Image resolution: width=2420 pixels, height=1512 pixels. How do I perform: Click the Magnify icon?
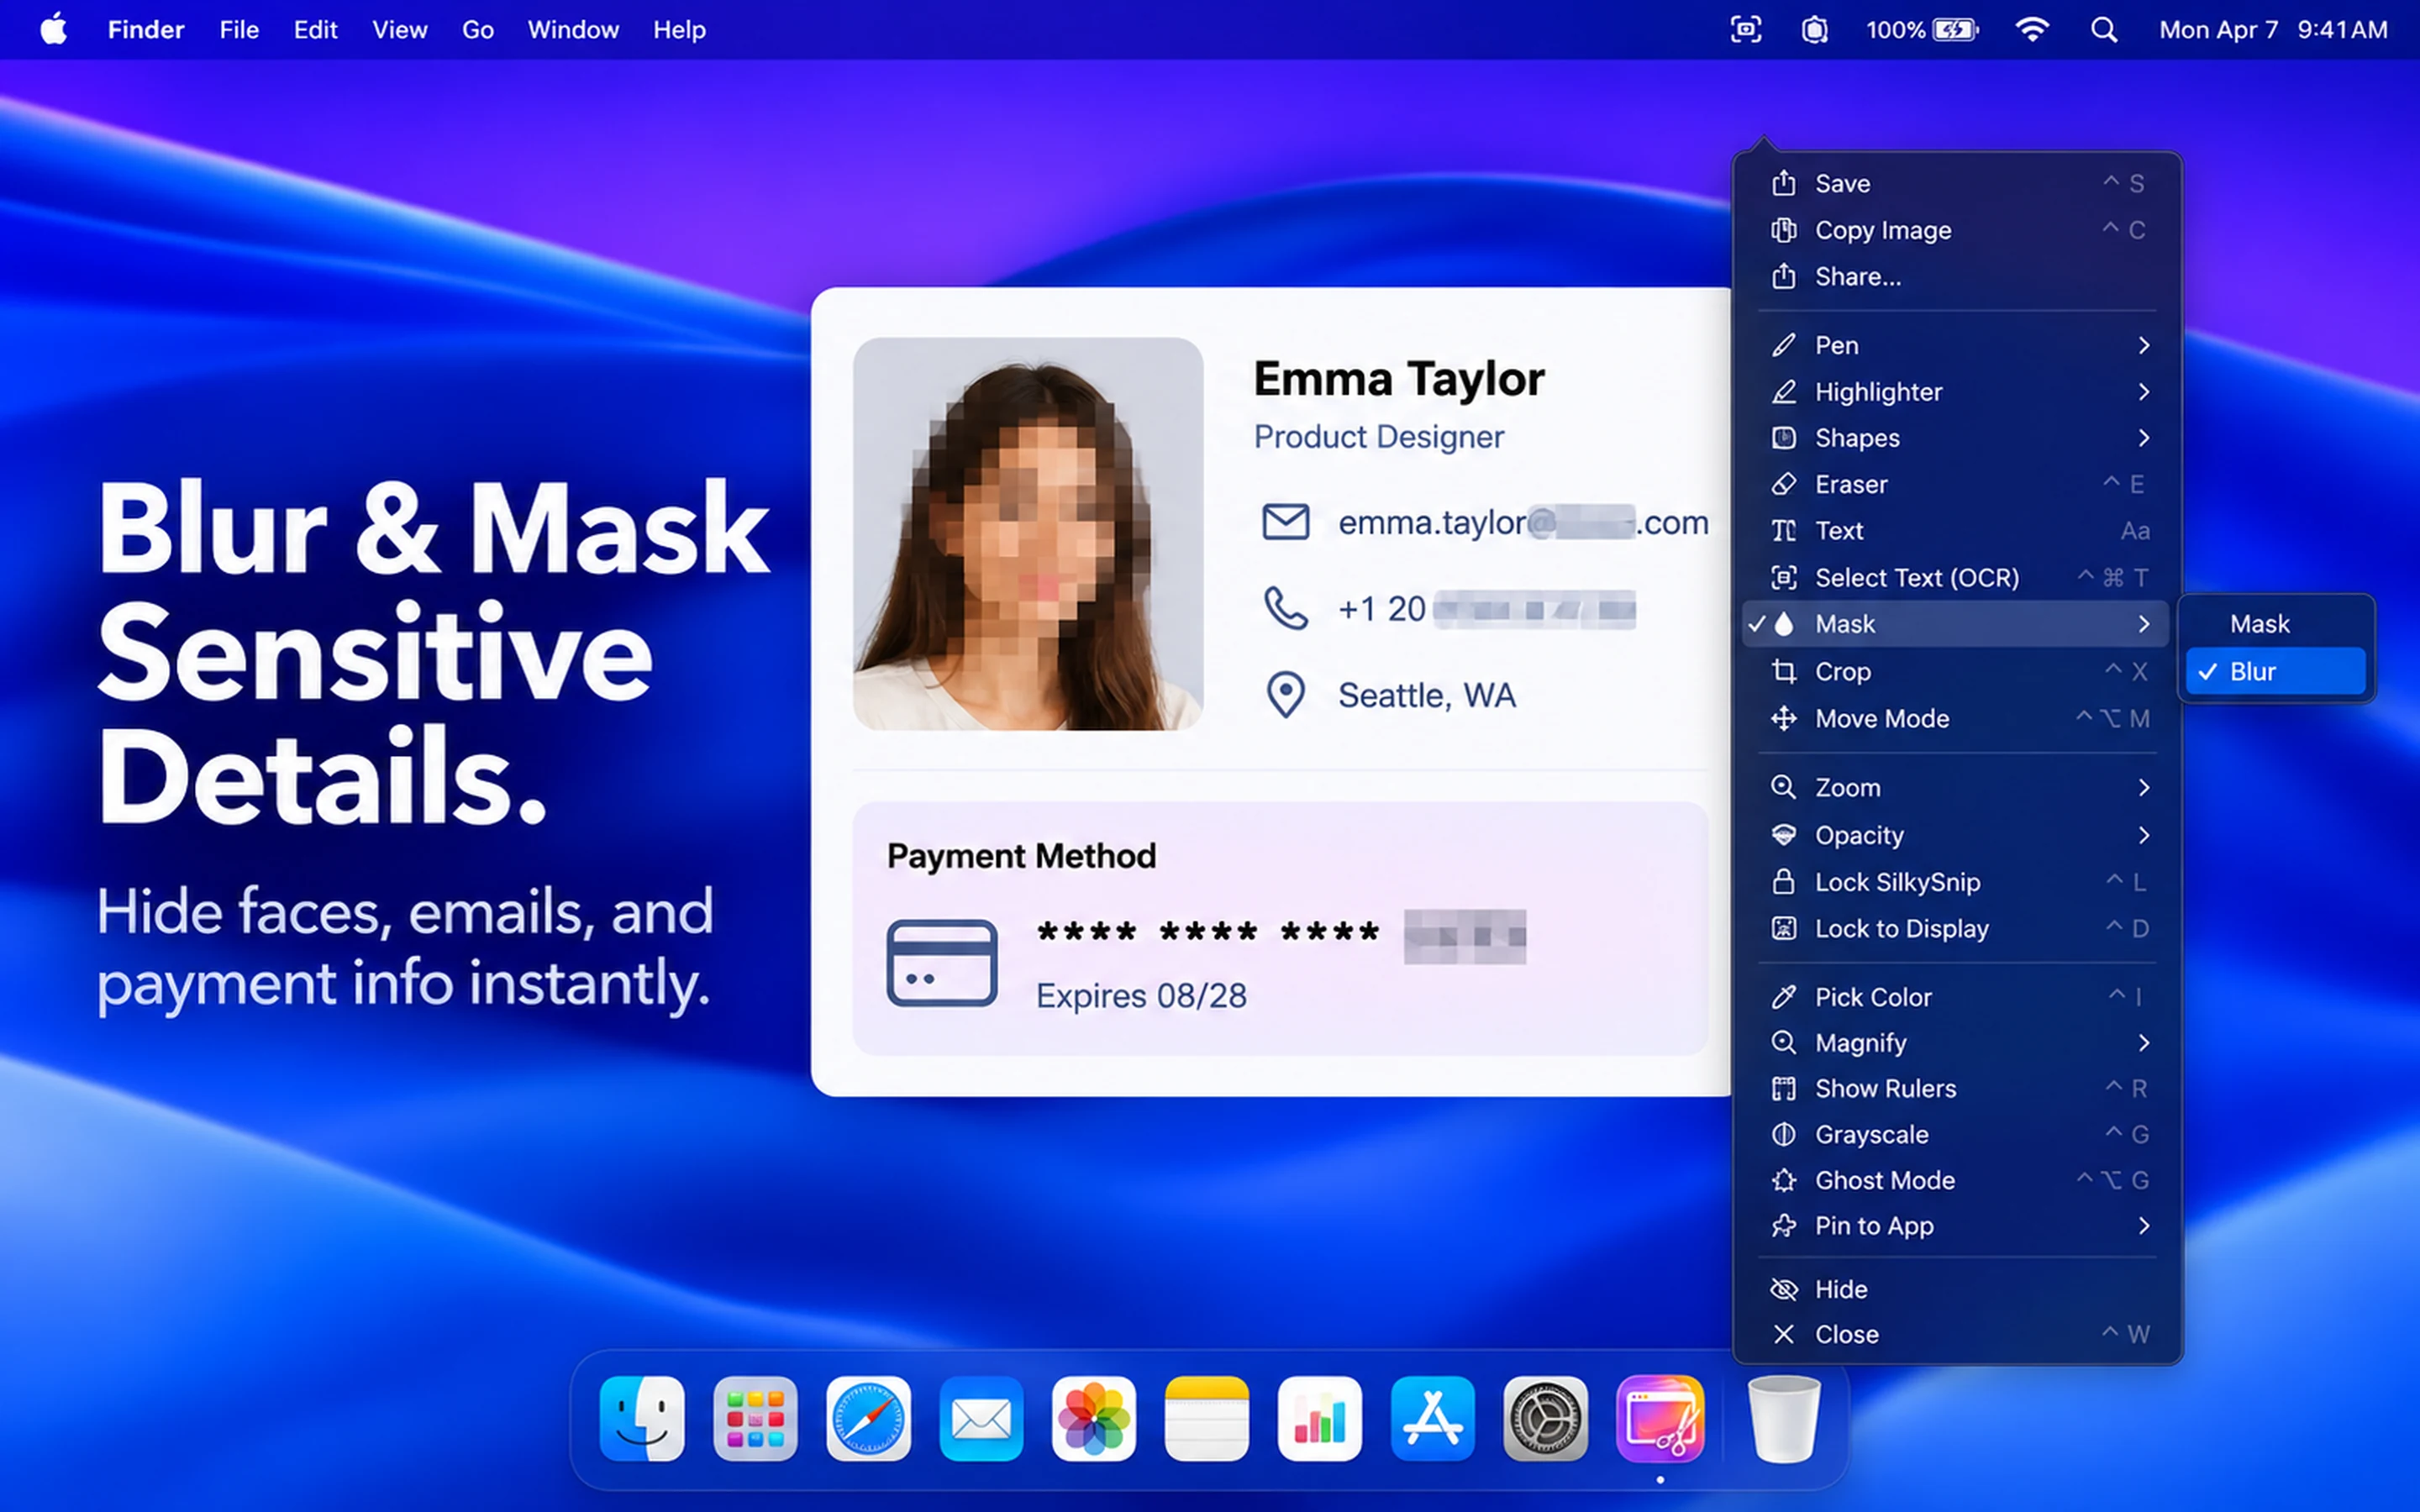[1783, 1043]
